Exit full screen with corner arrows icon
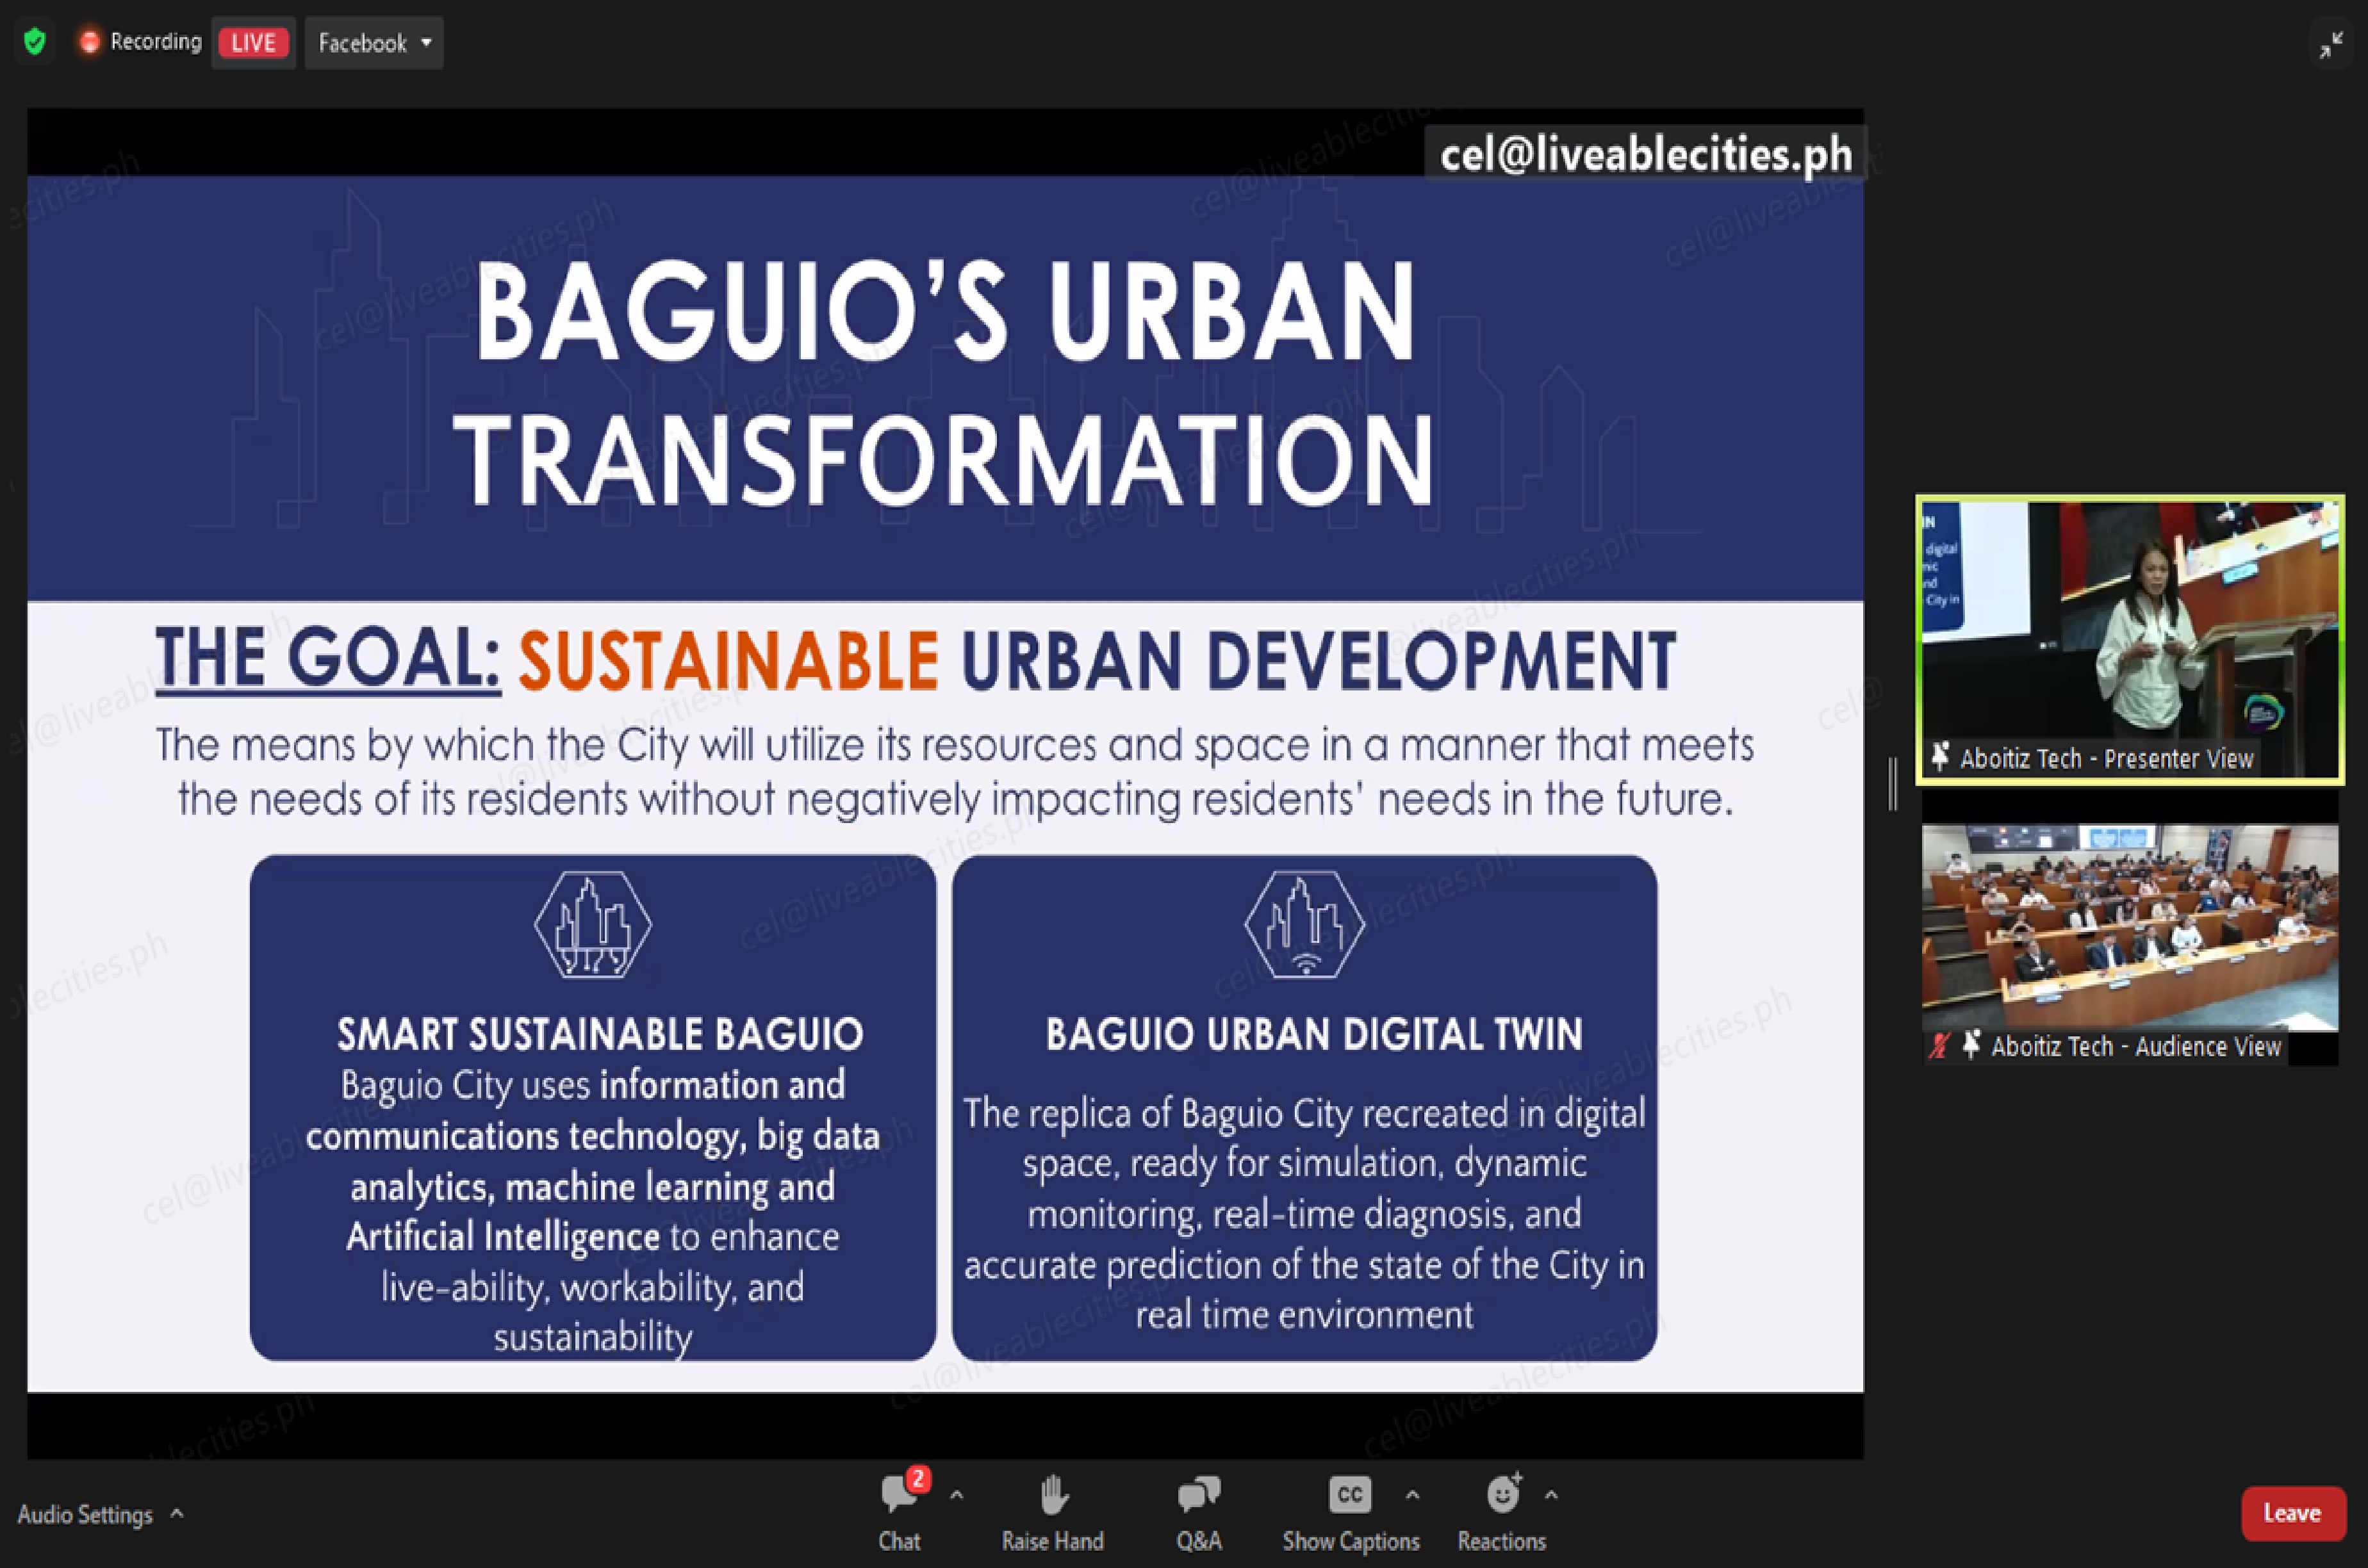This screenshot has width=2368, height=1568. [x=2331, y=45]
